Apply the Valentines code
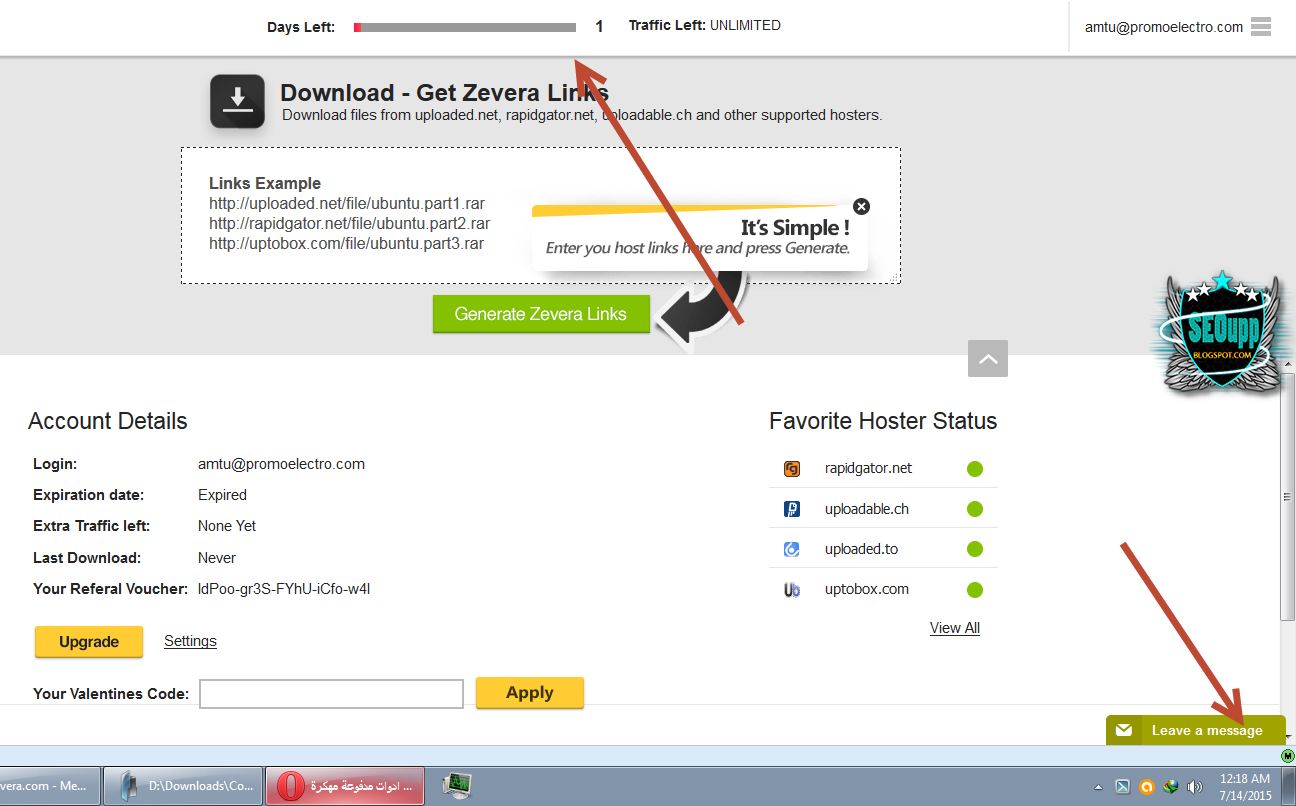This screenshot has width=1296, height=806. [530, 692]
